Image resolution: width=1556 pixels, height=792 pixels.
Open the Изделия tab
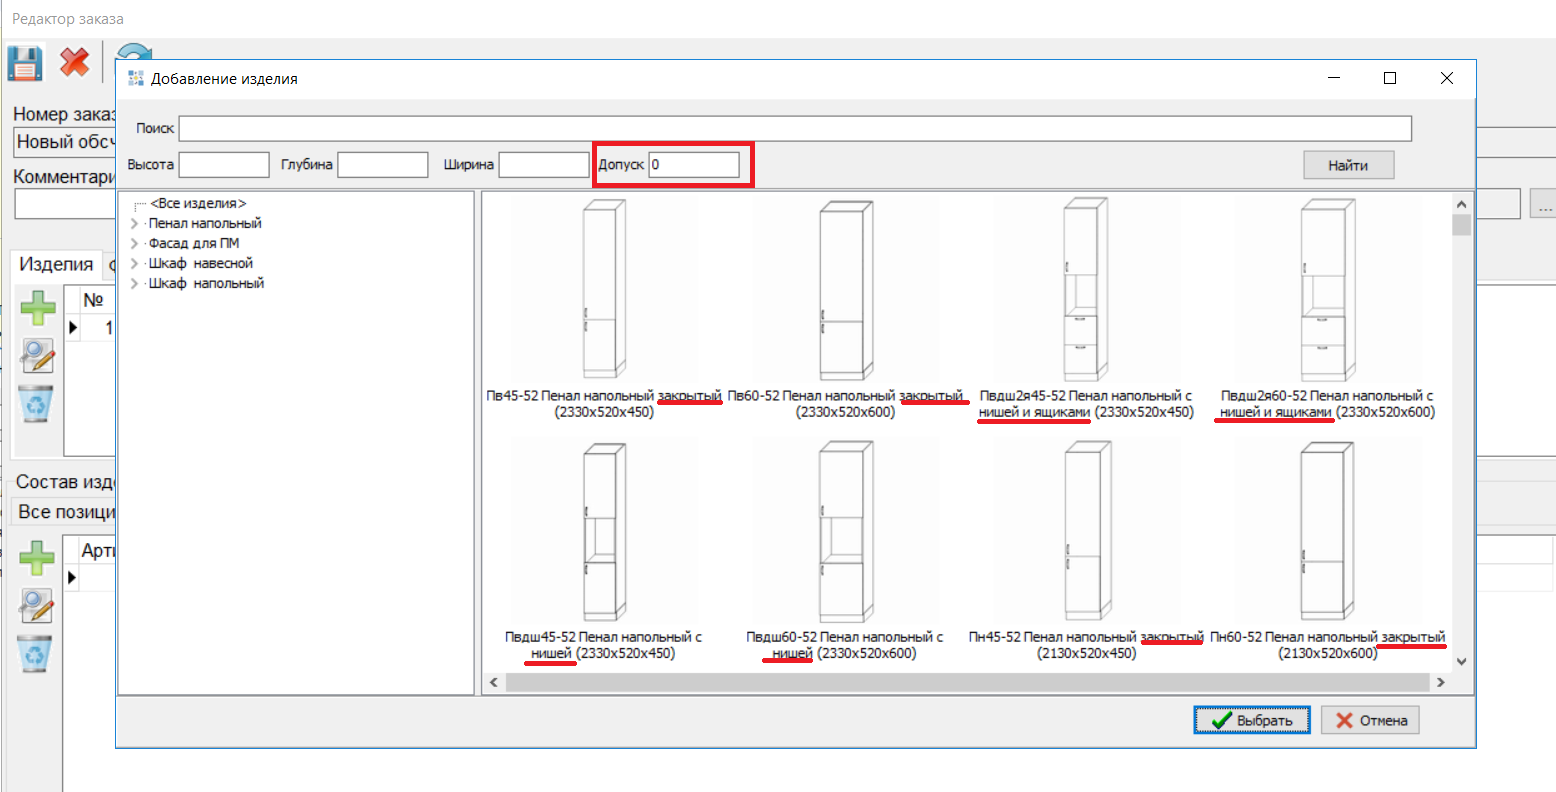click(x=56, y=264)
